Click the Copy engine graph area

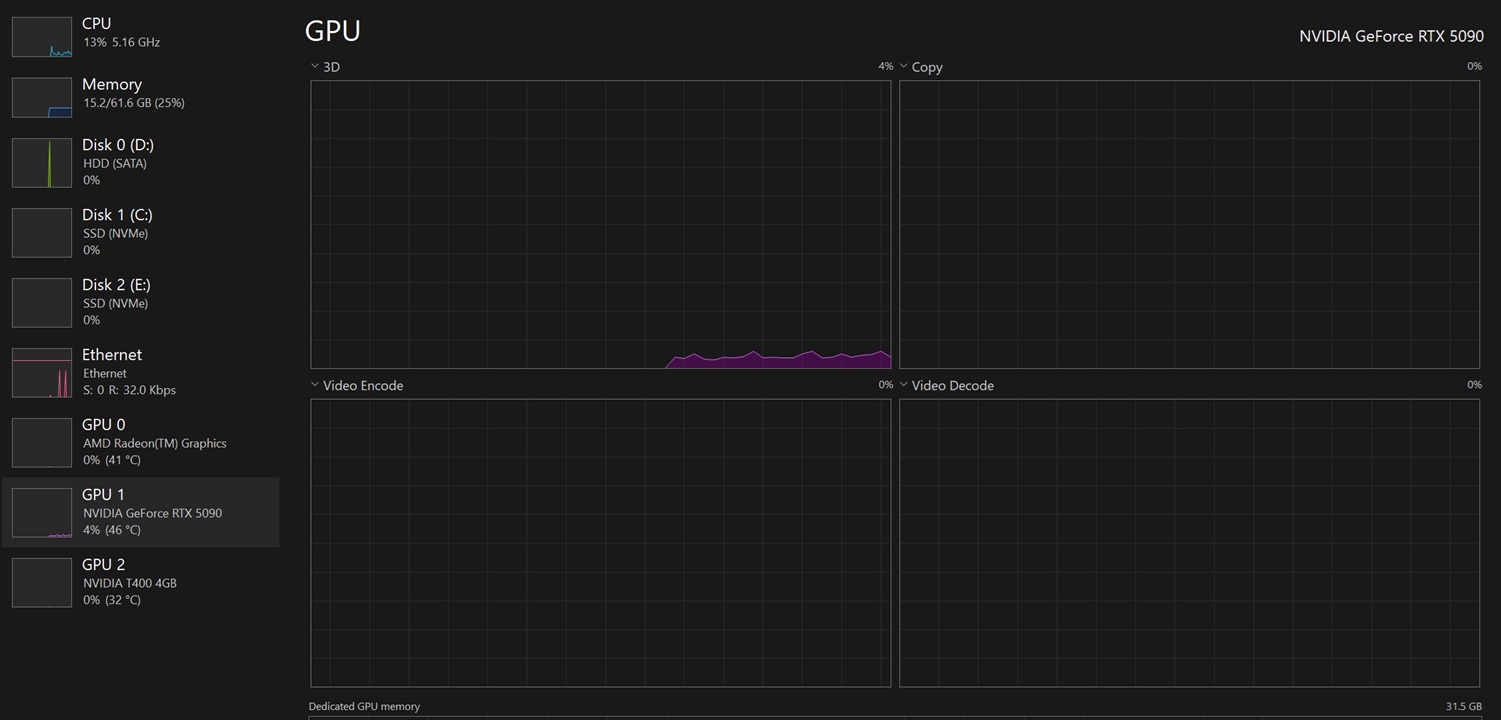coord(1189,224)
